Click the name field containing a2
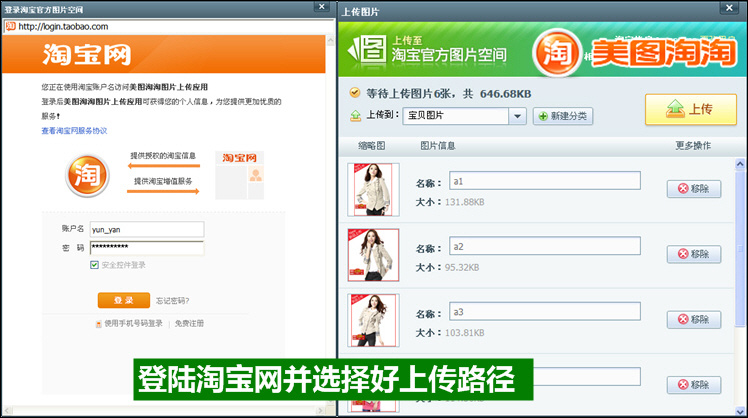748x418 pixels. click(x=545, y=246)
